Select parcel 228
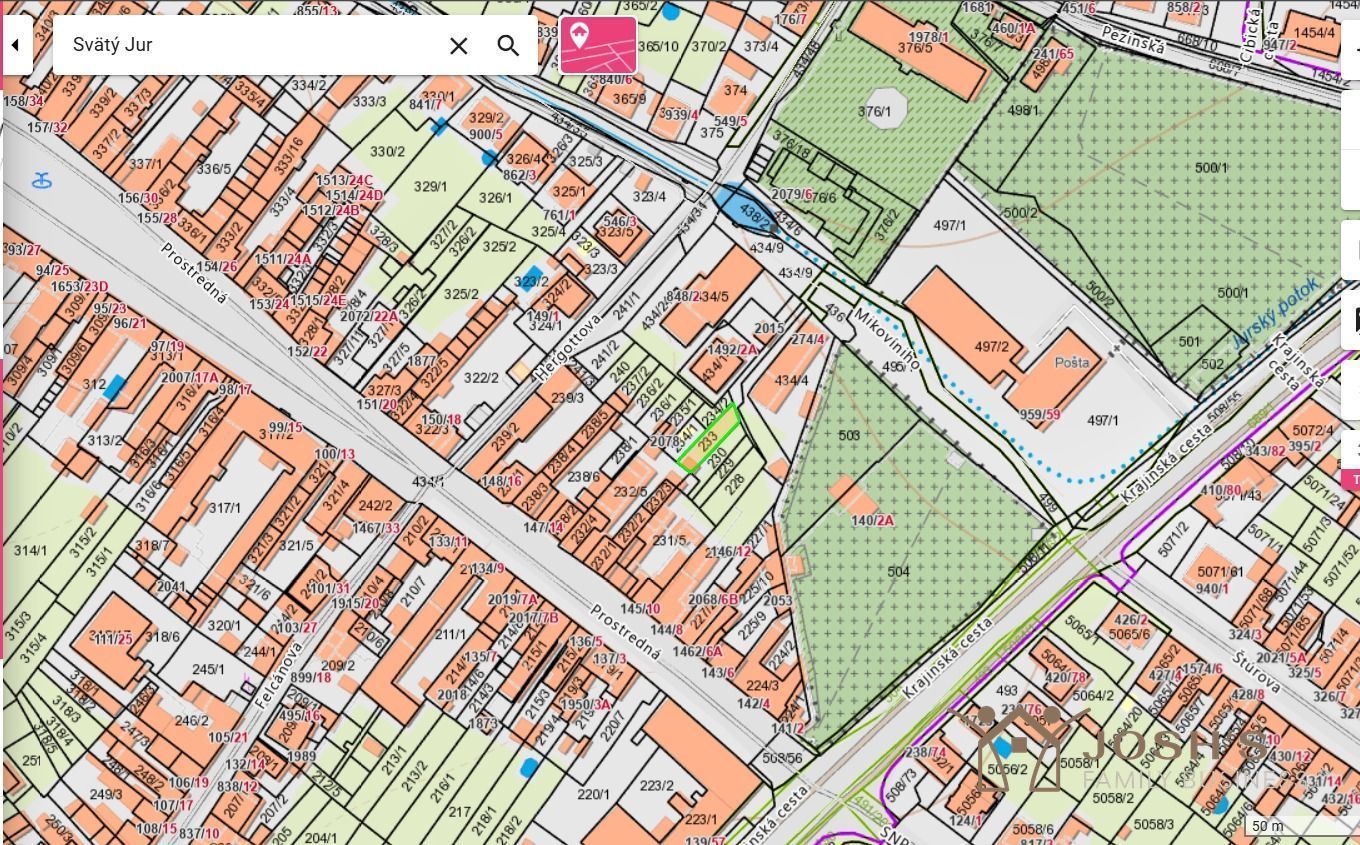Viewport: 1360px width, 845px height. click(x=734, y=483)
